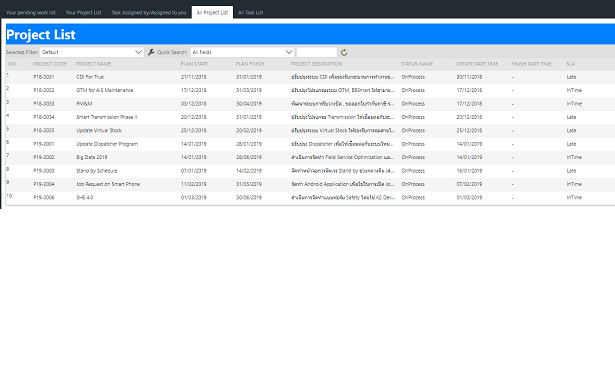The width and height of the screenshot is (615, 383).
Task: Open the All Task List tab
Action: coord(251,13)
